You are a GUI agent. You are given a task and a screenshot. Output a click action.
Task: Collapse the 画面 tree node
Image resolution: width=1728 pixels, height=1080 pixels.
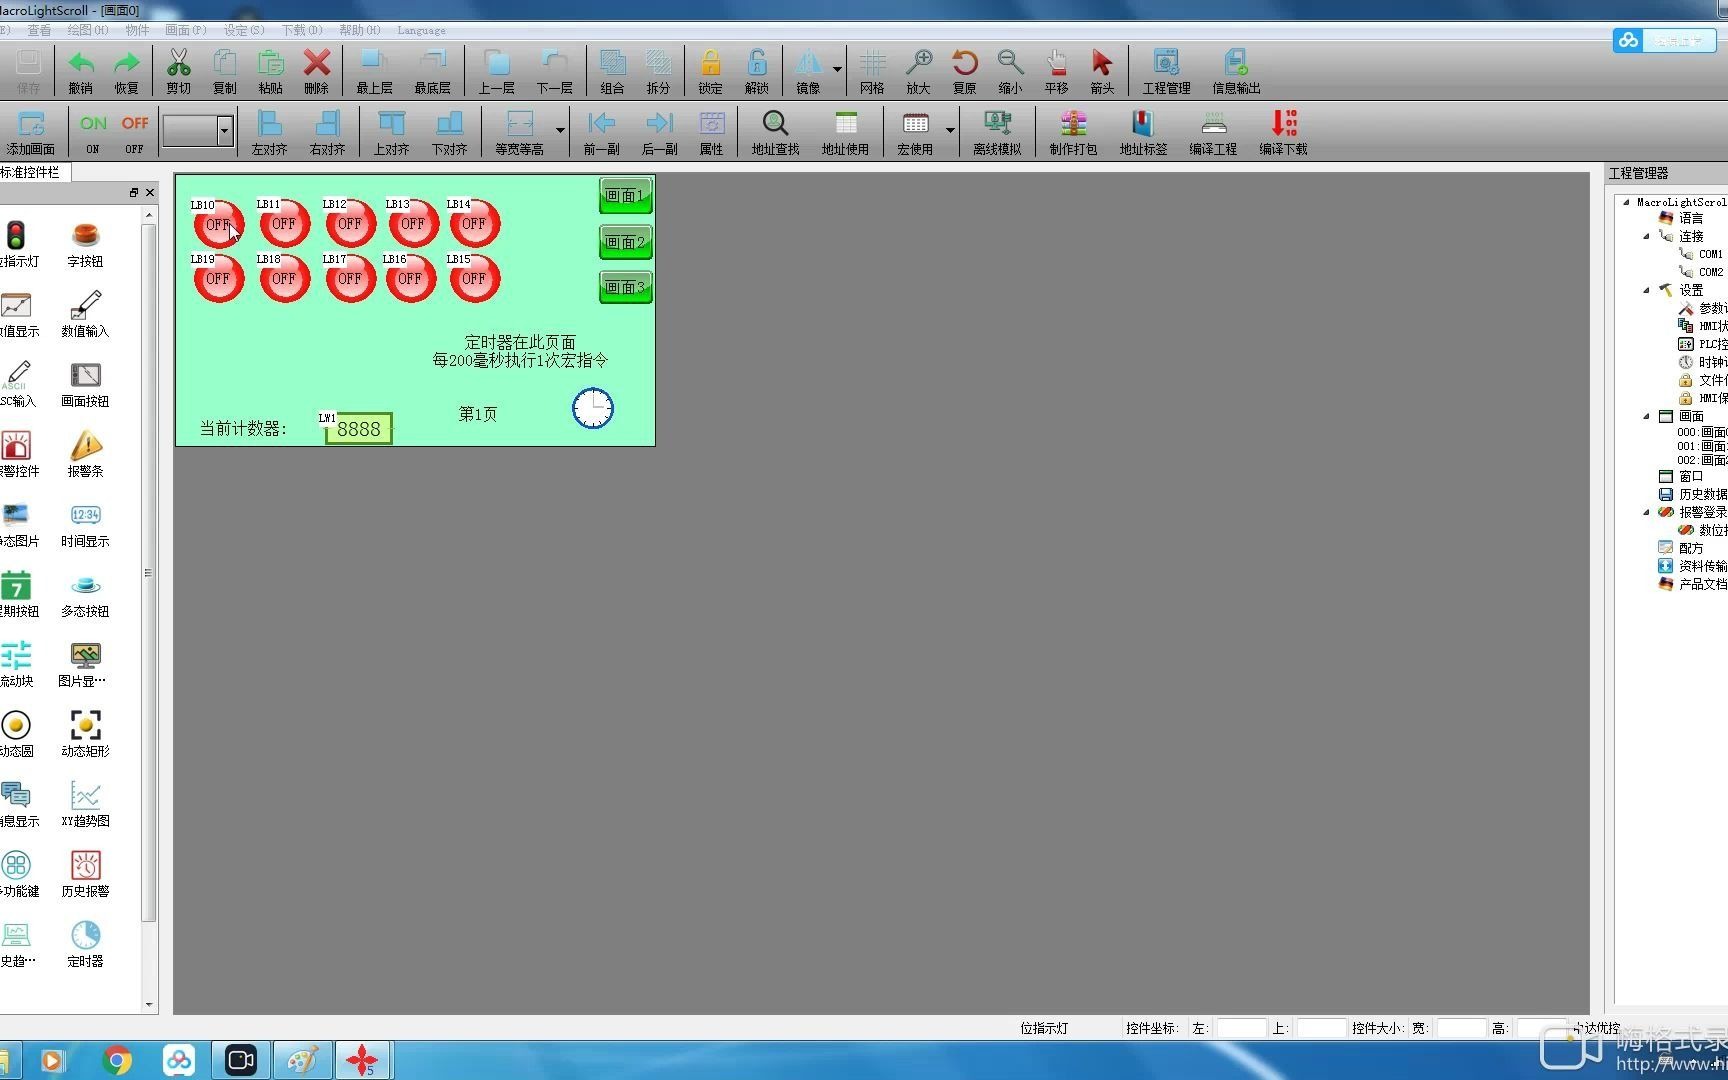(1646, 416)
